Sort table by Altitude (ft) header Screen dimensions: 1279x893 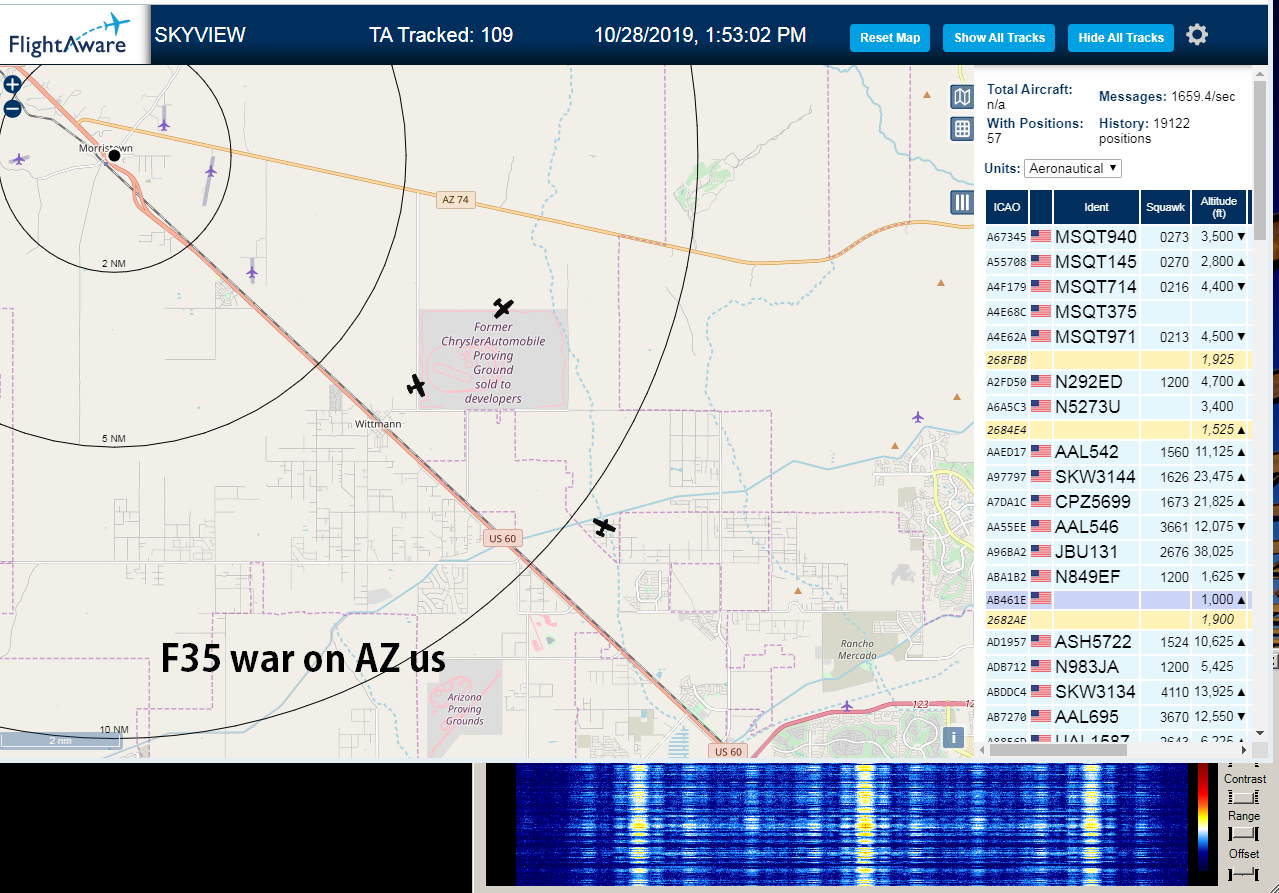click(x=1219, y=207)
